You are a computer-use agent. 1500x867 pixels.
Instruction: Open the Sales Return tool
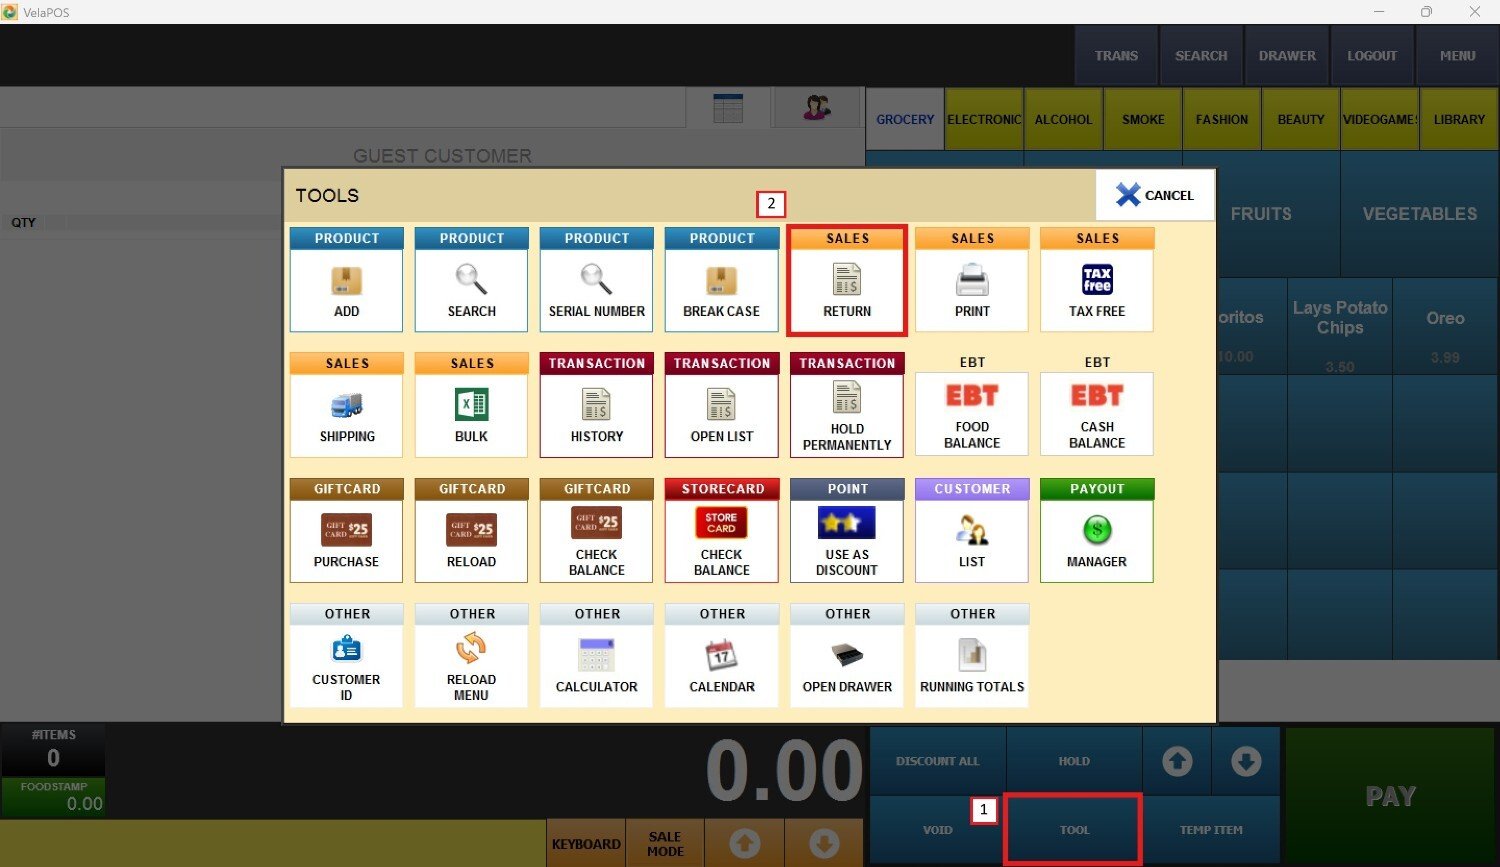tap(847, 281)
